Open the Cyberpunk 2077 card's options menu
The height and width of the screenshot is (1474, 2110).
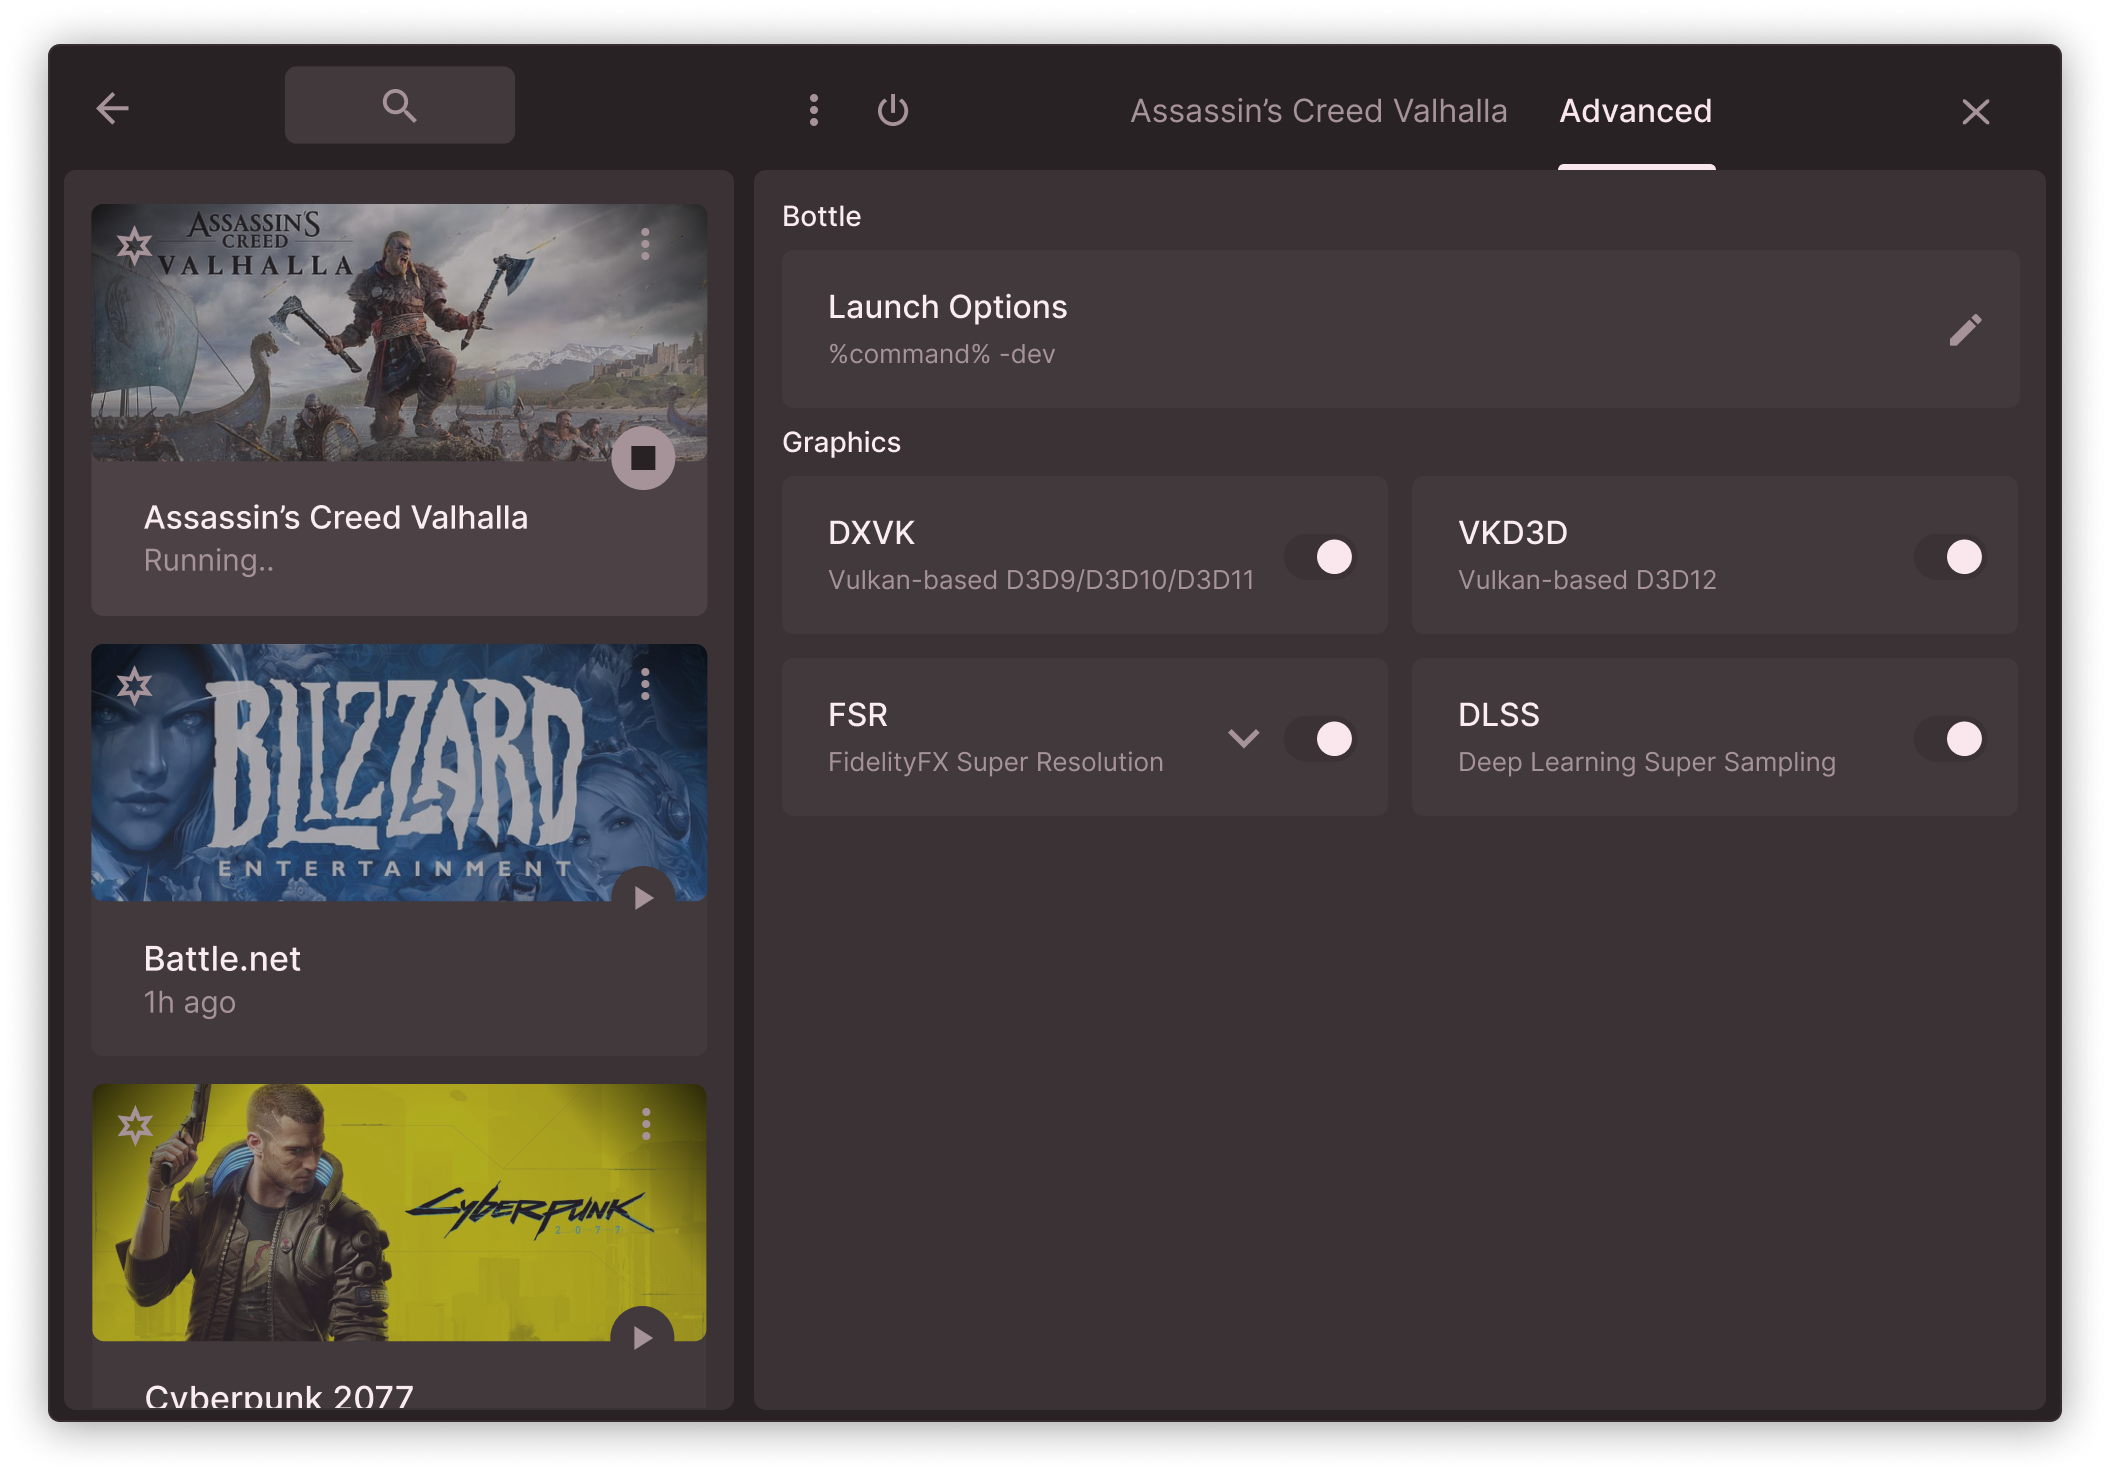[x=646, y=1124]
